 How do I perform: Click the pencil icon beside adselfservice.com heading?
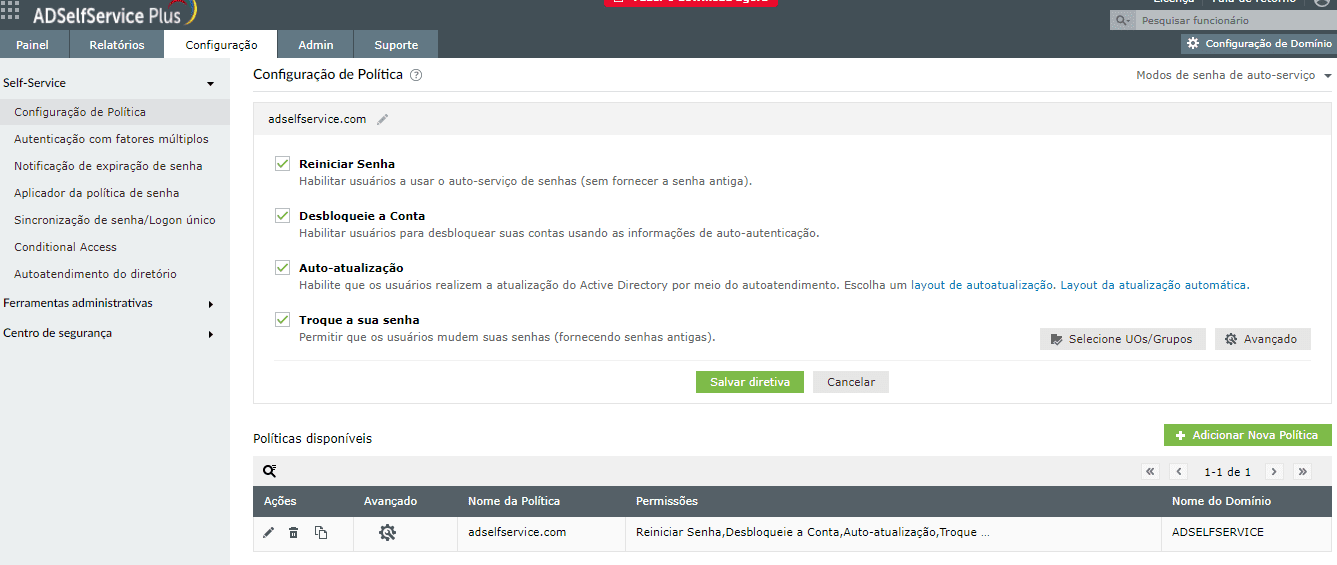pyautogui.click(x=382, y=119)
